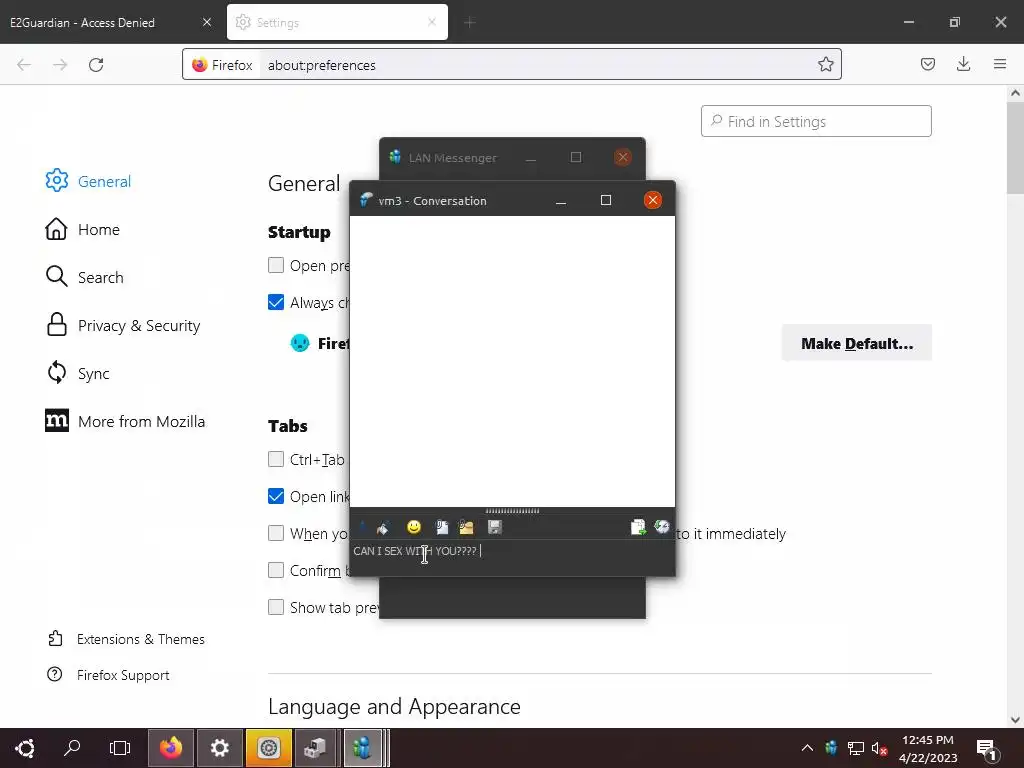The width and height of the screenshot is (1024, 768).
Task: Click the file transfers icon with green arrow
Action: point(638,527)
